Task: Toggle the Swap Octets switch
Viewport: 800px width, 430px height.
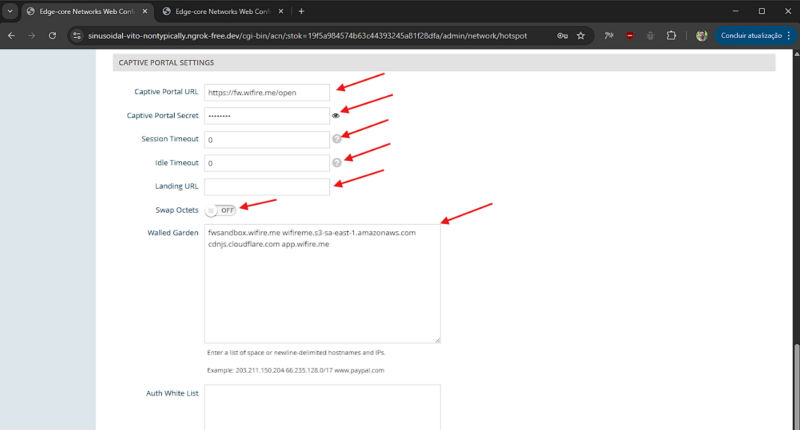Action: coord(220,210)
